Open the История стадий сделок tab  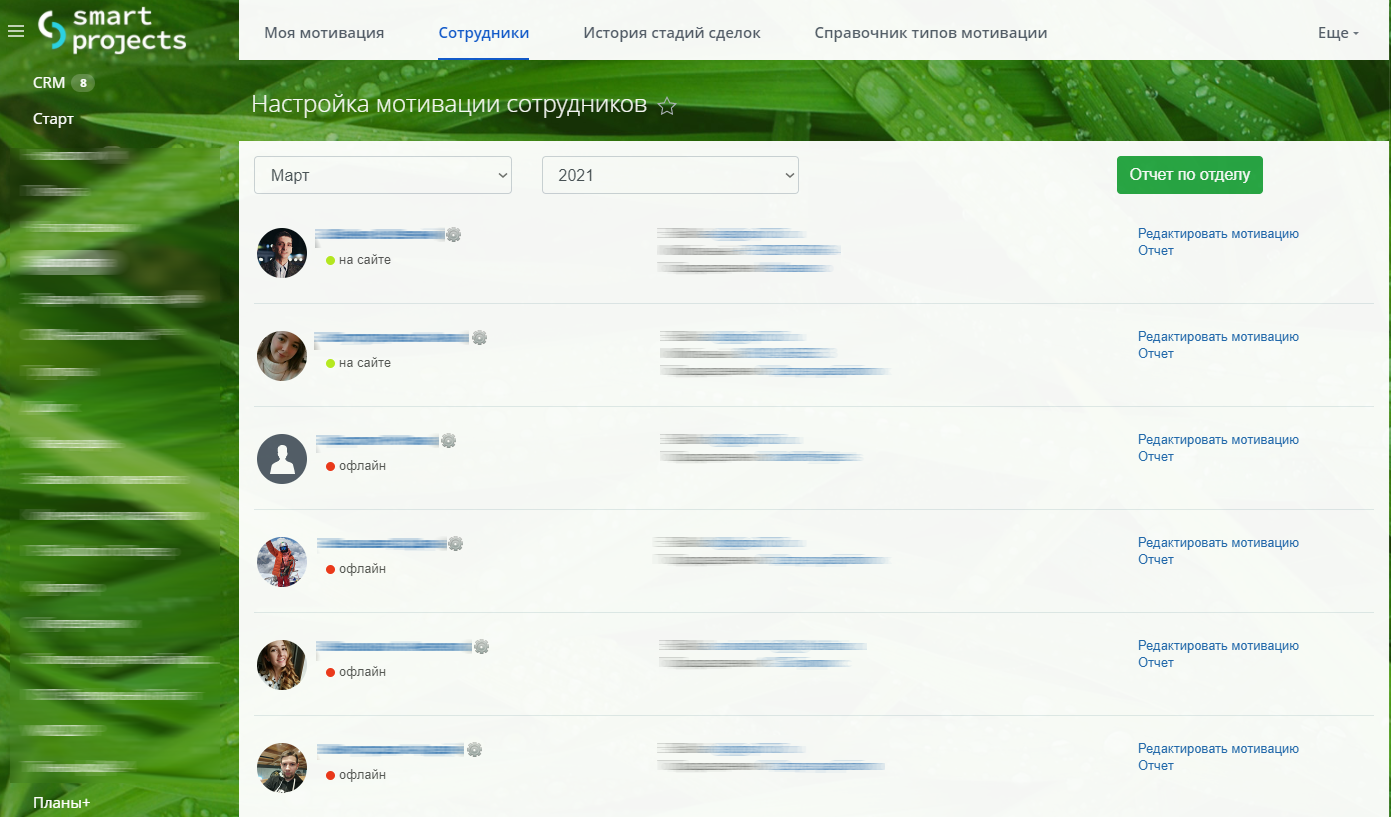coord(672,33)
